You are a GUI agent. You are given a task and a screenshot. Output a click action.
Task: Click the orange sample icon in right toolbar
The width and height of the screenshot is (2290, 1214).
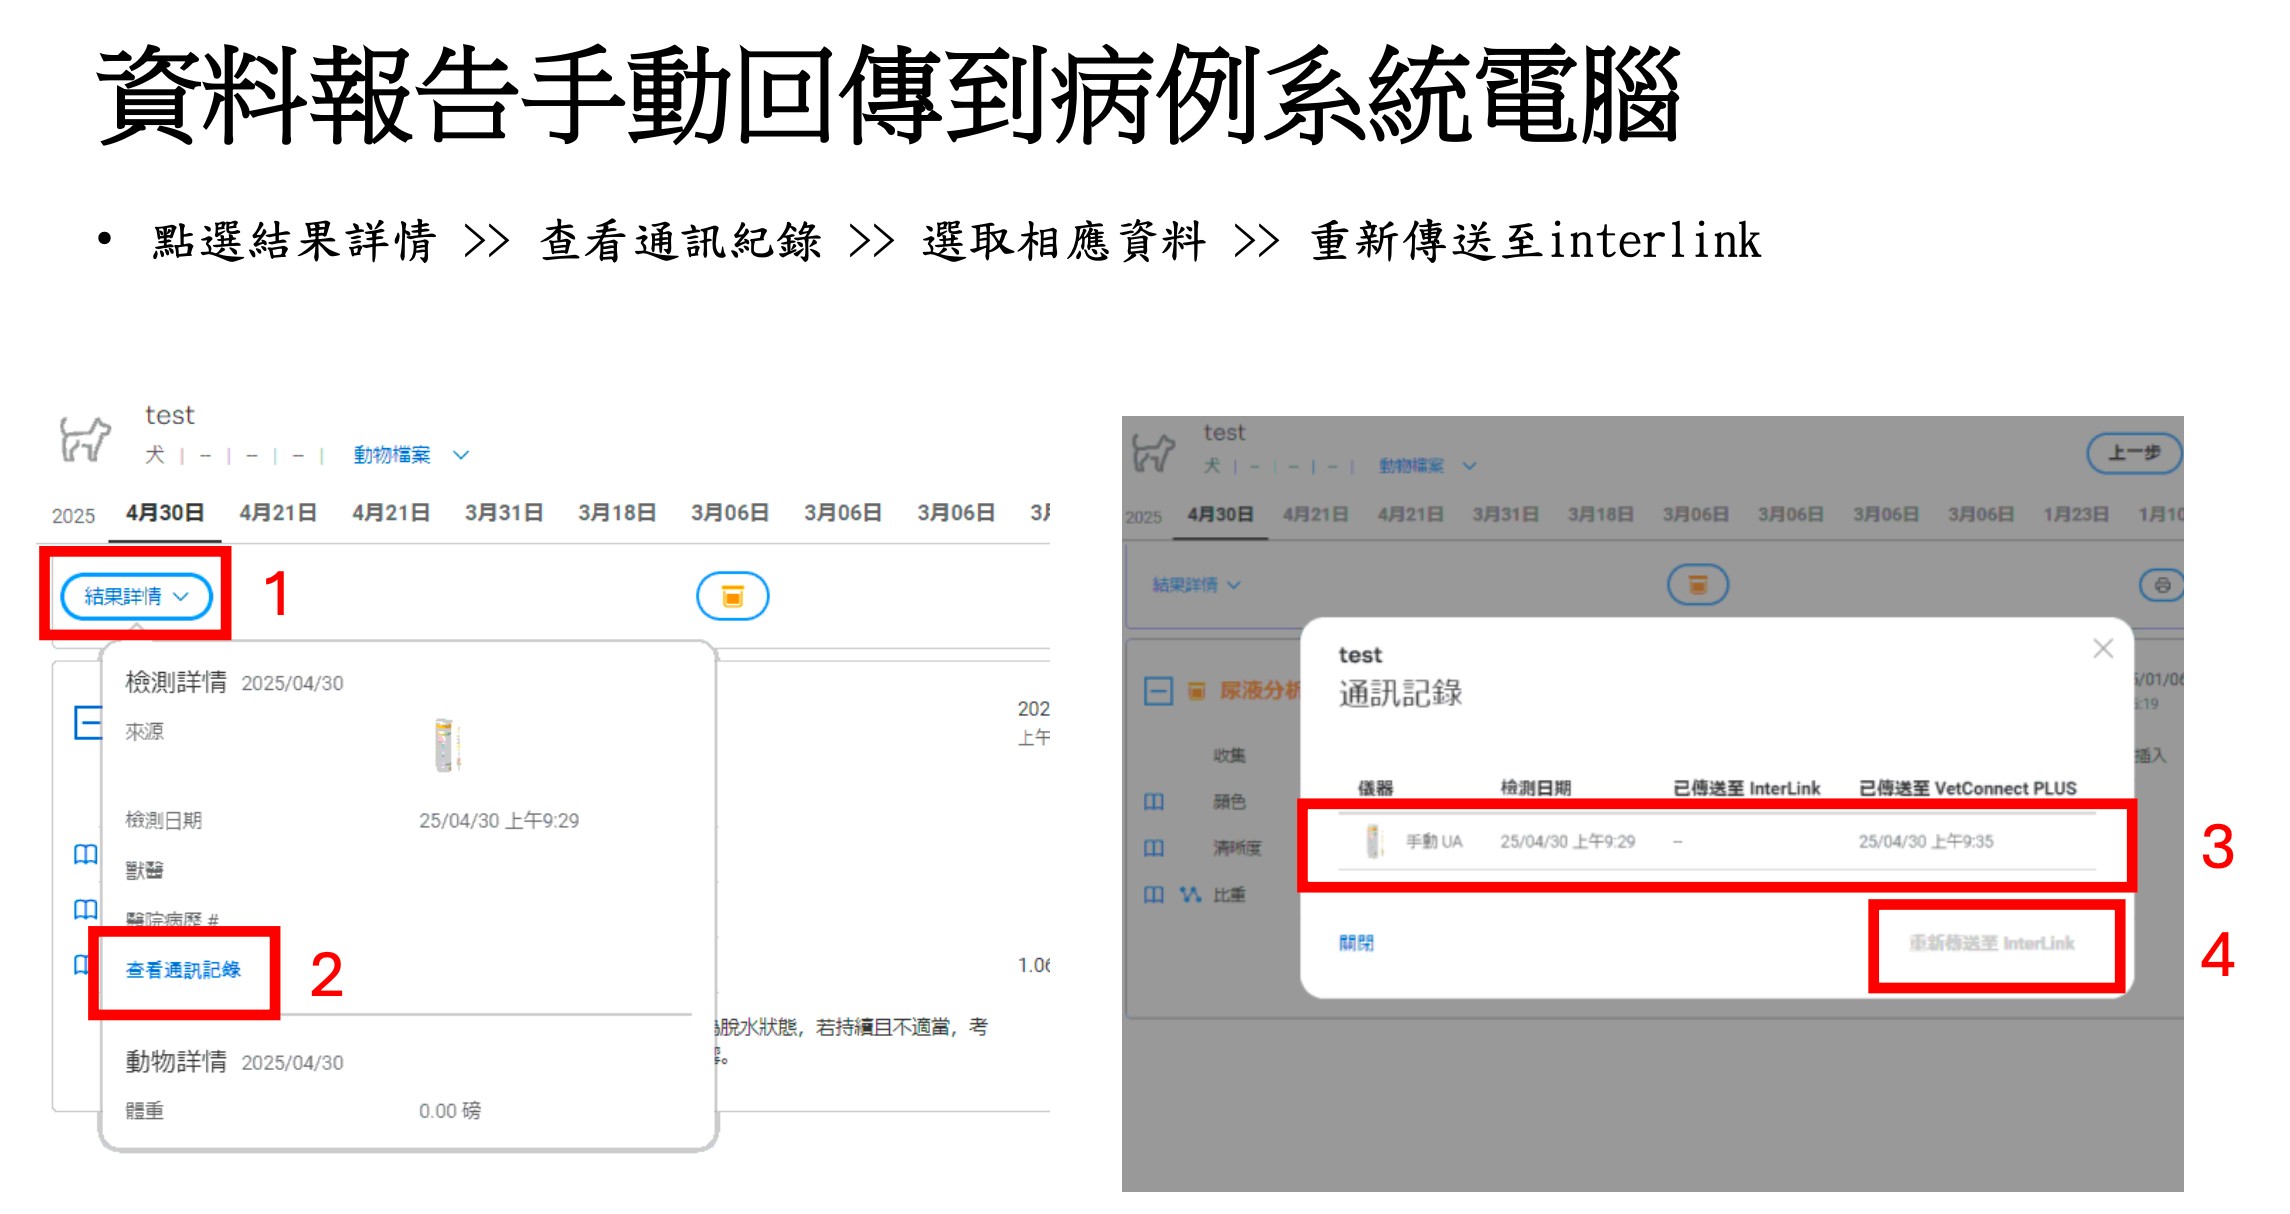1697,585
